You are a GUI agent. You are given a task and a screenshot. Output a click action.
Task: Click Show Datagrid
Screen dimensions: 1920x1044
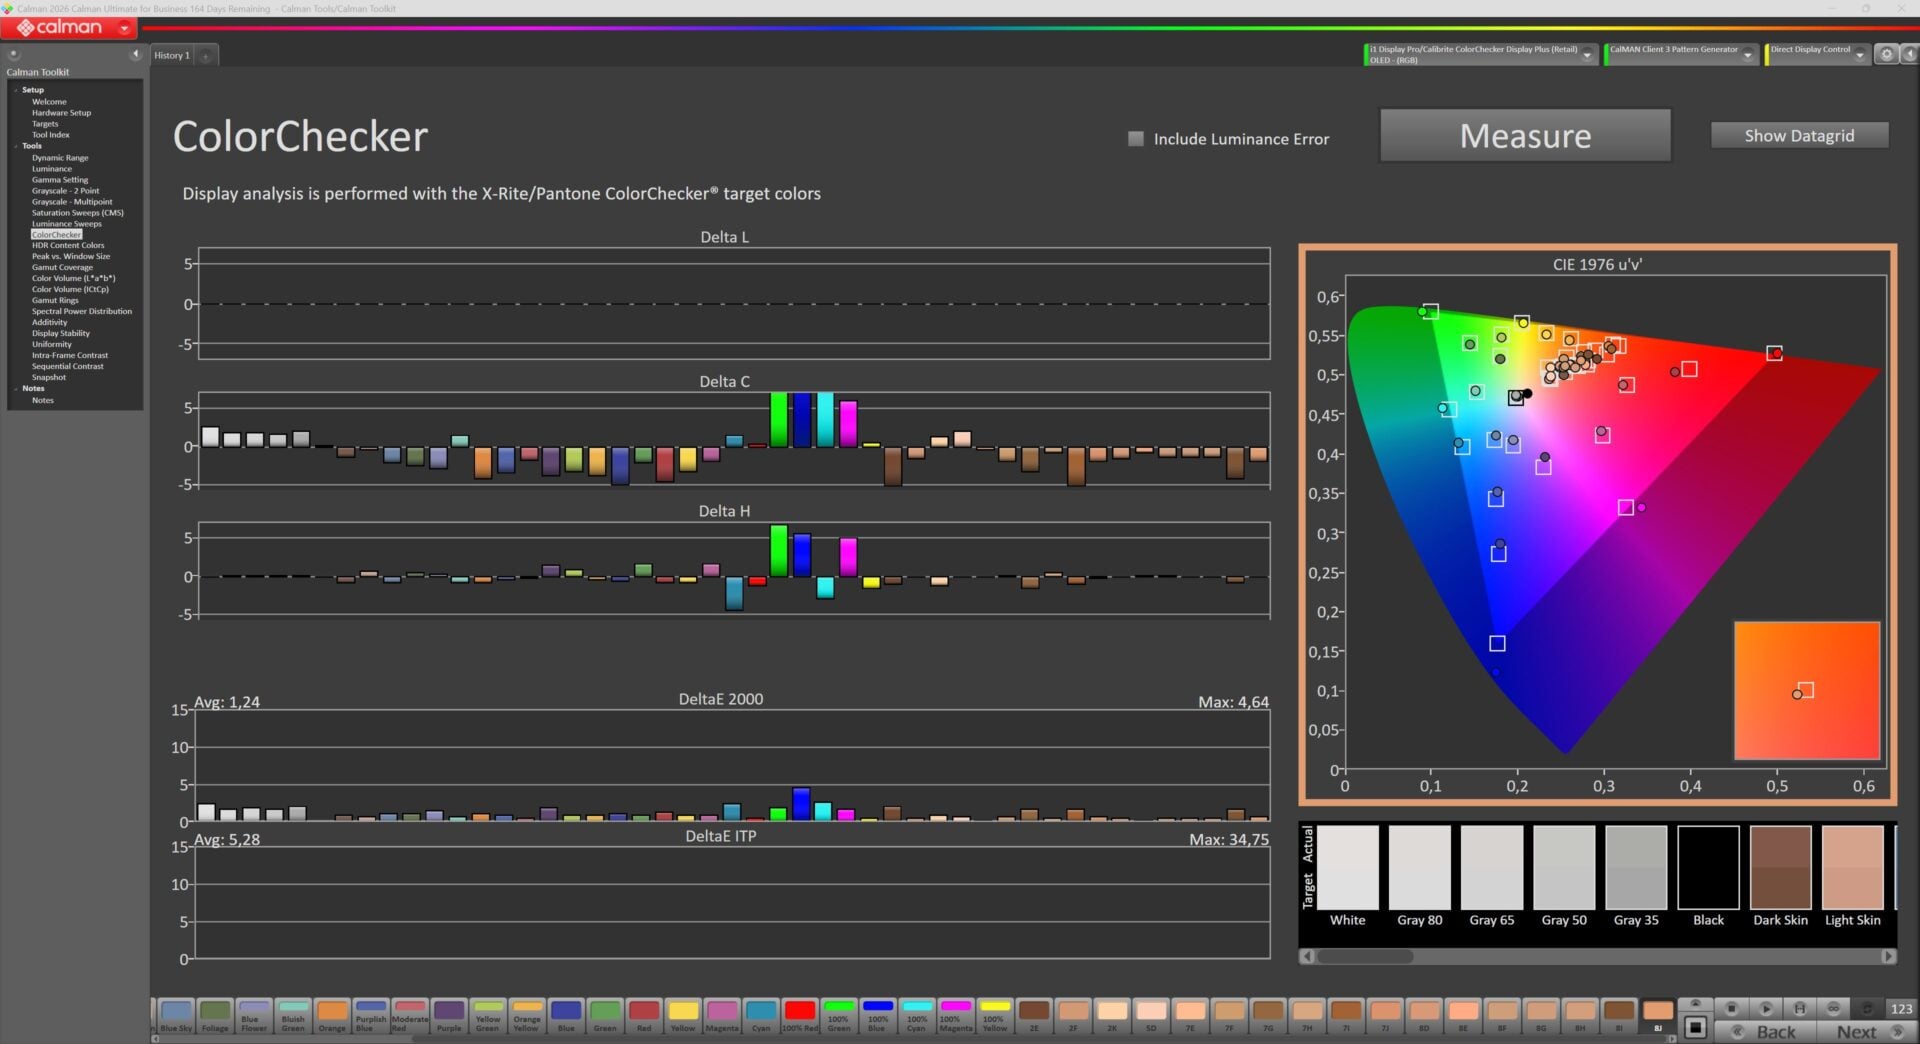tap(1799, 136)
